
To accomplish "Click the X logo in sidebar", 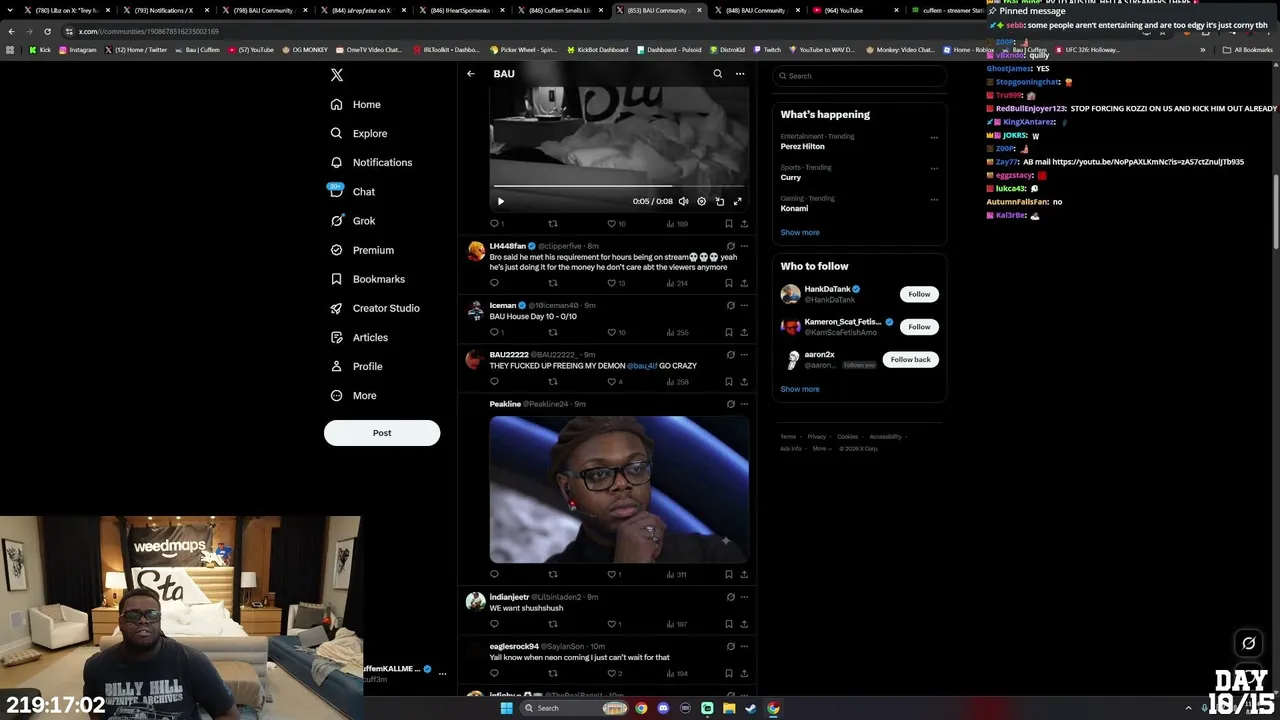I will coord(337,75).
